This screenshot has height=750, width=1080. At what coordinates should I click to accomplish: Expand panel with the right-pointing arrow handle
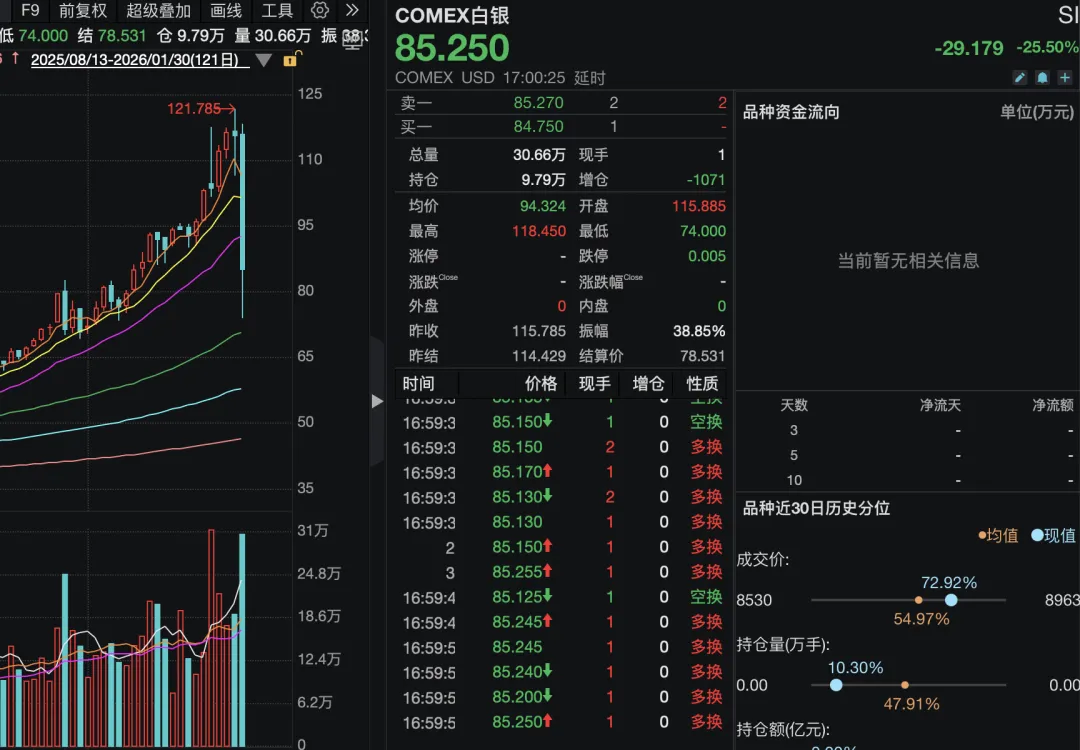377,401
